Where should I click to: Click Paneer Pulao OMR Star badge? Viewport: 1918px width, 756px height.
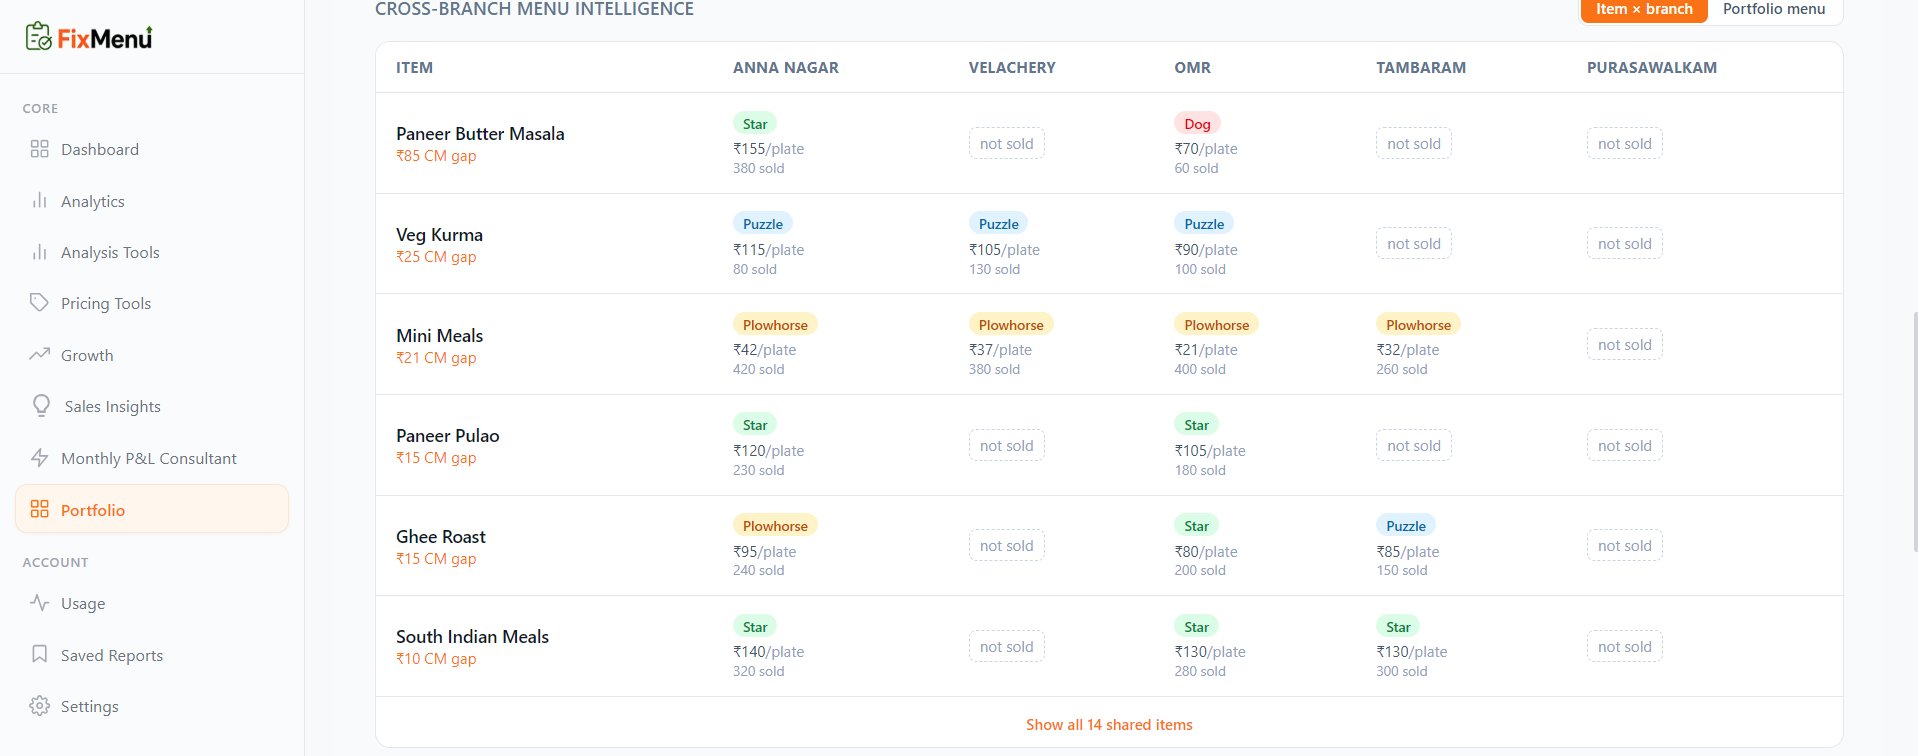[x=1197, y=425]
